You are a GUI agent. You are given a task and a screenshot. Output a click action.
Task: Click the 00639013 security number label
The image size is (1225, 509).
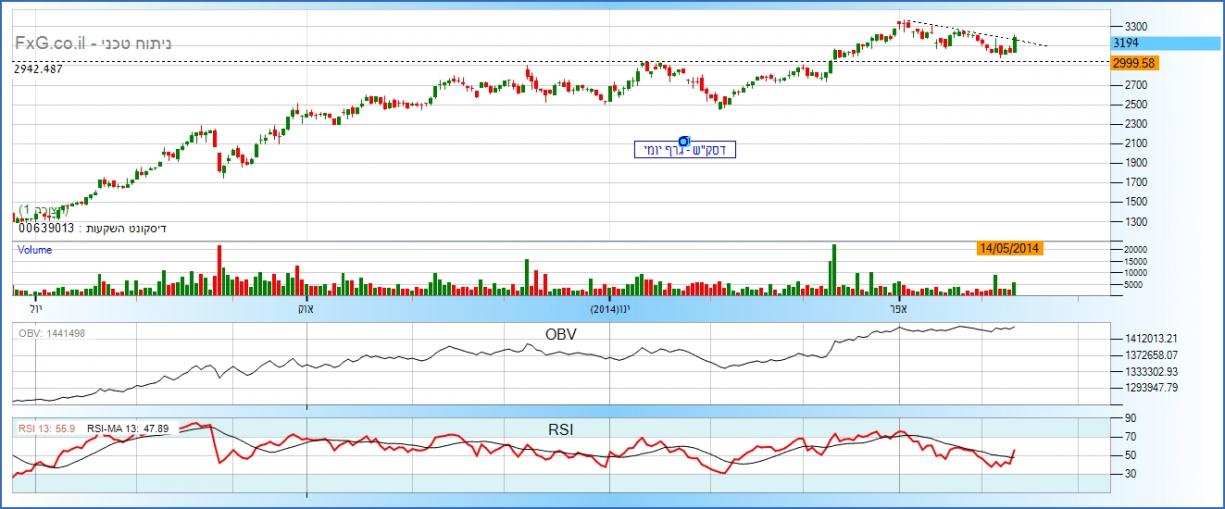coord(45,229)
